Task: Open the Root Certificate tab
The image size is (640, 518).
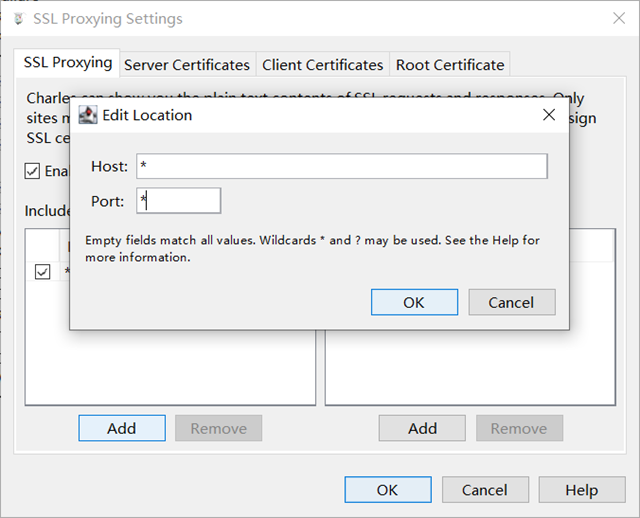Action: [x=450, y=64]
